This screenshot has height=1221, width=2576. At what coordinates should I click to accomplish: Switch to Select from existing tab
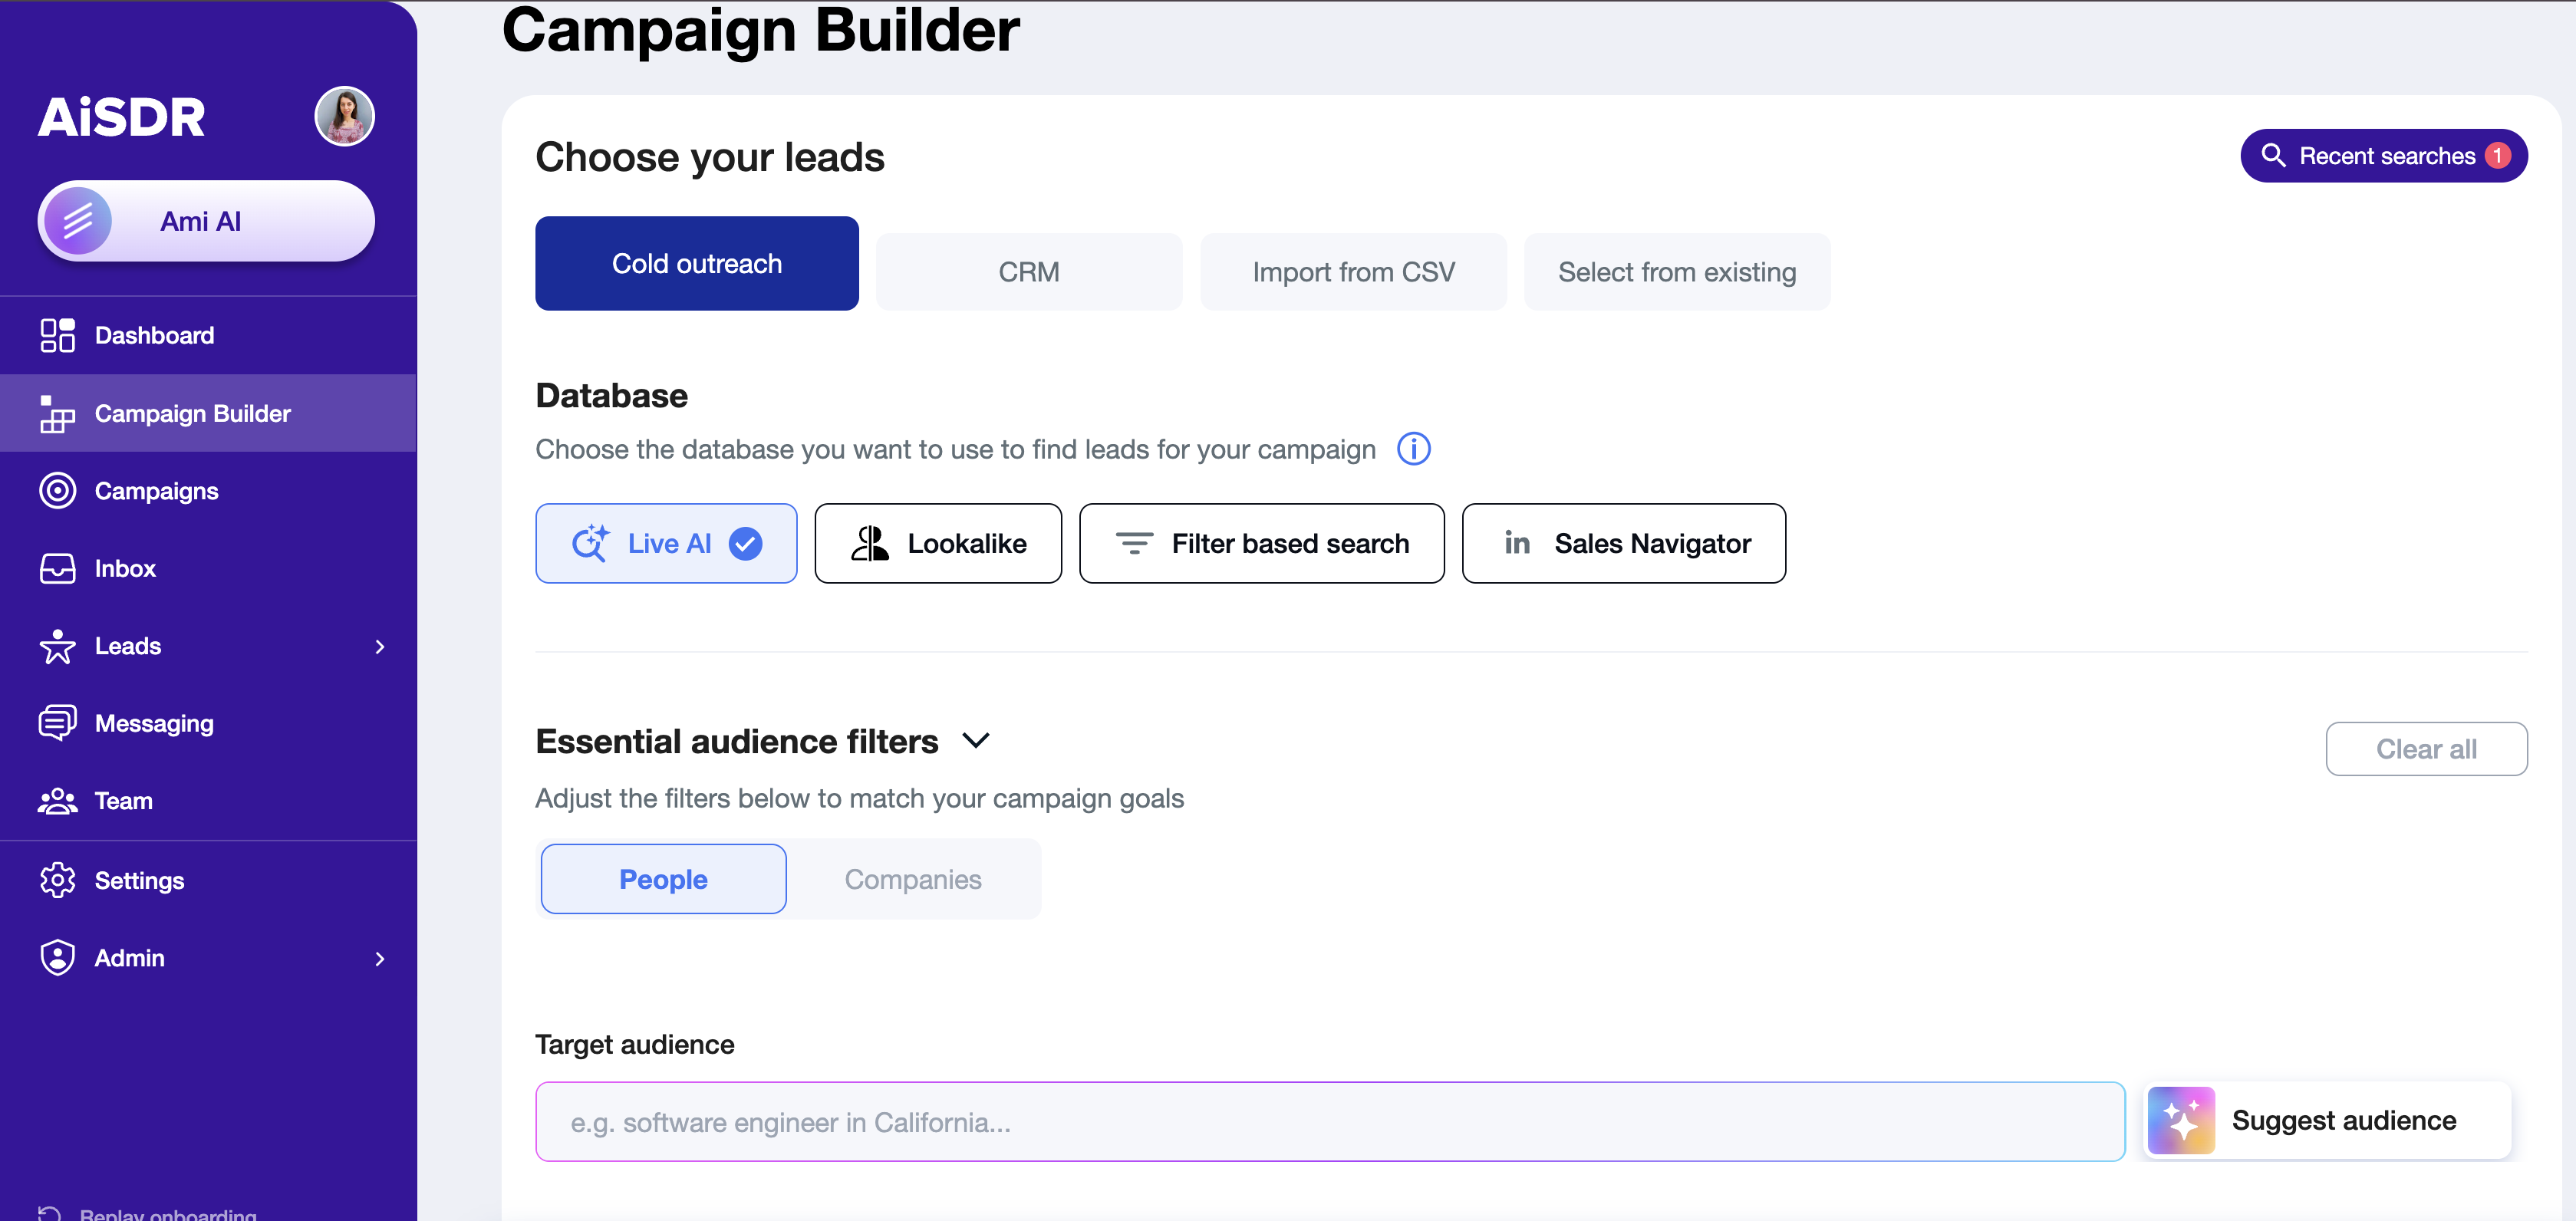point(1677,272)
